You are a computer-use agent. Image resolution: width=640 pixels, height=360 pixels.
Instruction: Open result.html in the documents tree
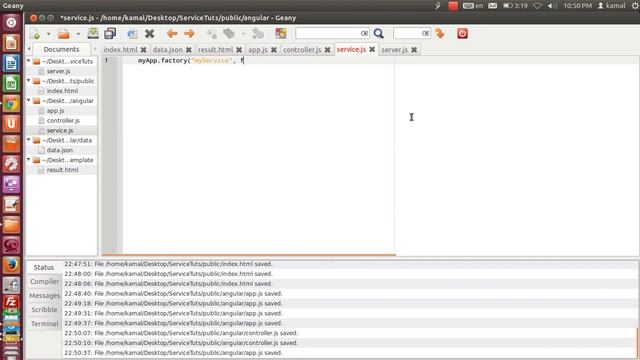(62, 170)
